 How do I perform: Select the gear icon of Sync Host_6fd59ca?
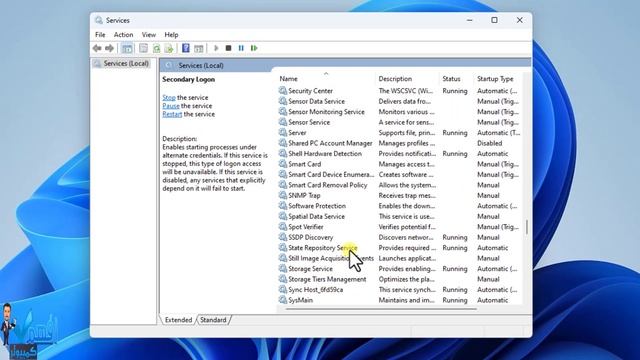(282, 289)
